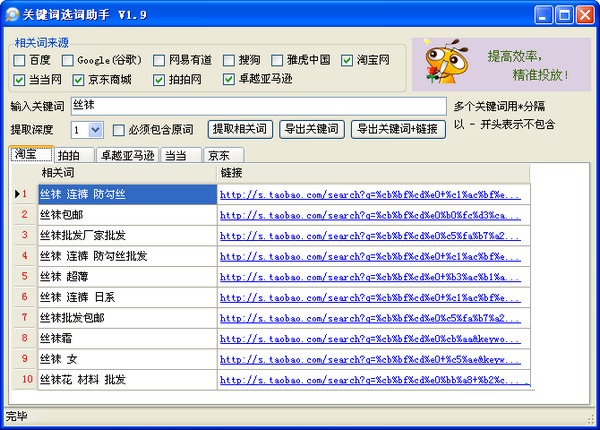Select the 丝袜 连裤 防勾丝 row cell
Screen dimensions: 600x430
(127, 194)
